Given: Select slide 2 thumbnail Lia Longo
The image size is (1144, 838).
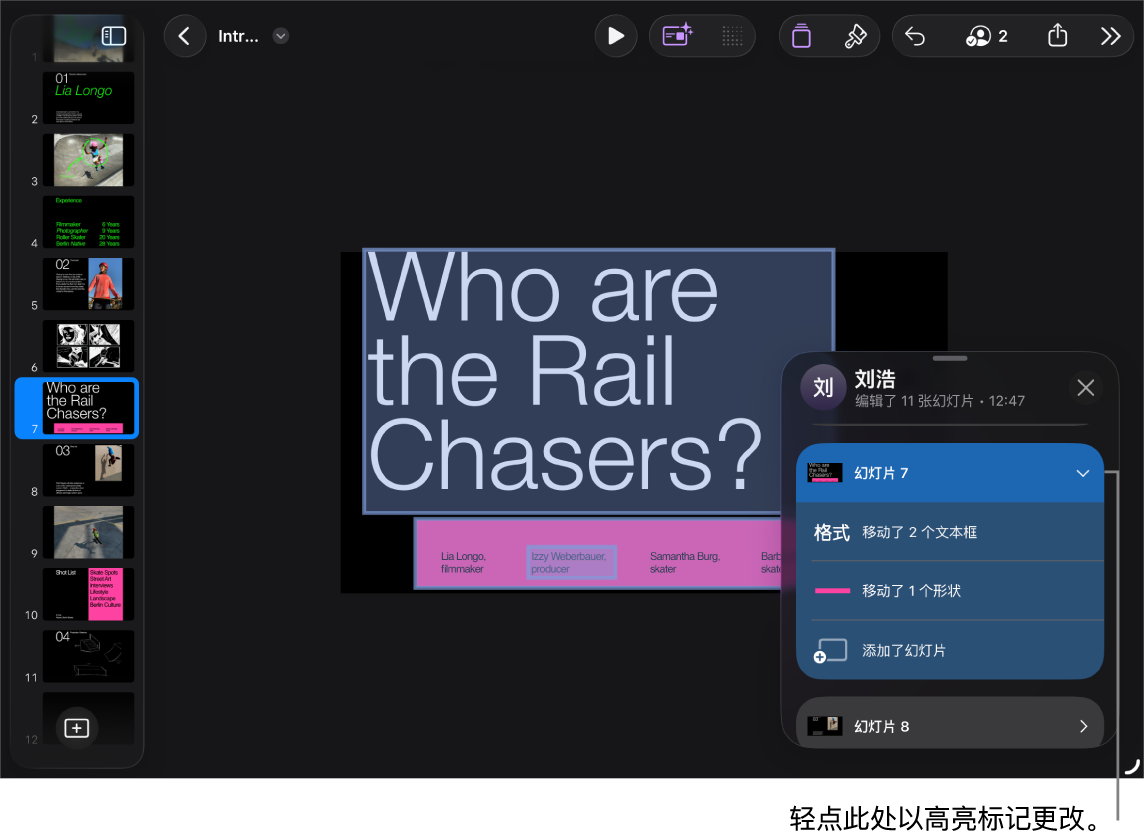Looking at the screenshot, I should point(88,98).
